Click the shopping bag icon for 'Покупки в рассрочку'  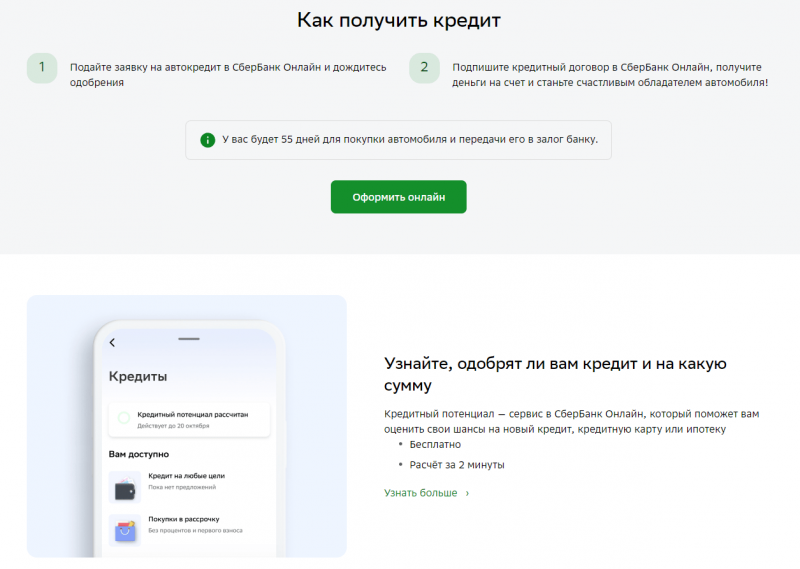(x=124, y=530)
